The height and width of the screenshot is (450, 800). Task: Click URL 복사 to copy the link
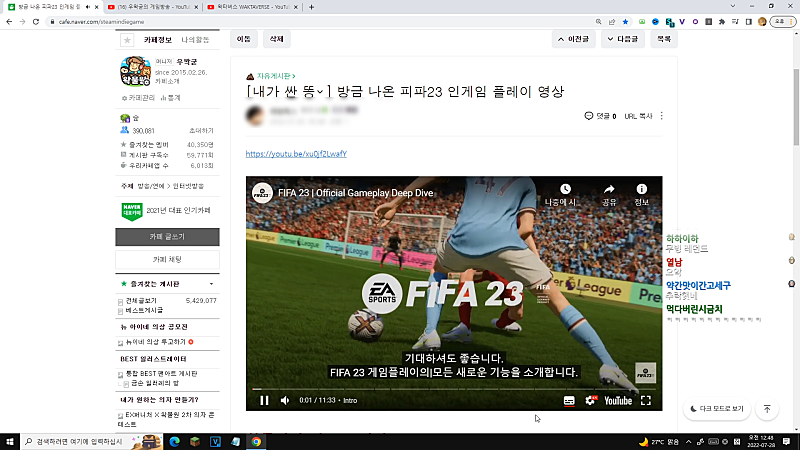pos(638,116)
